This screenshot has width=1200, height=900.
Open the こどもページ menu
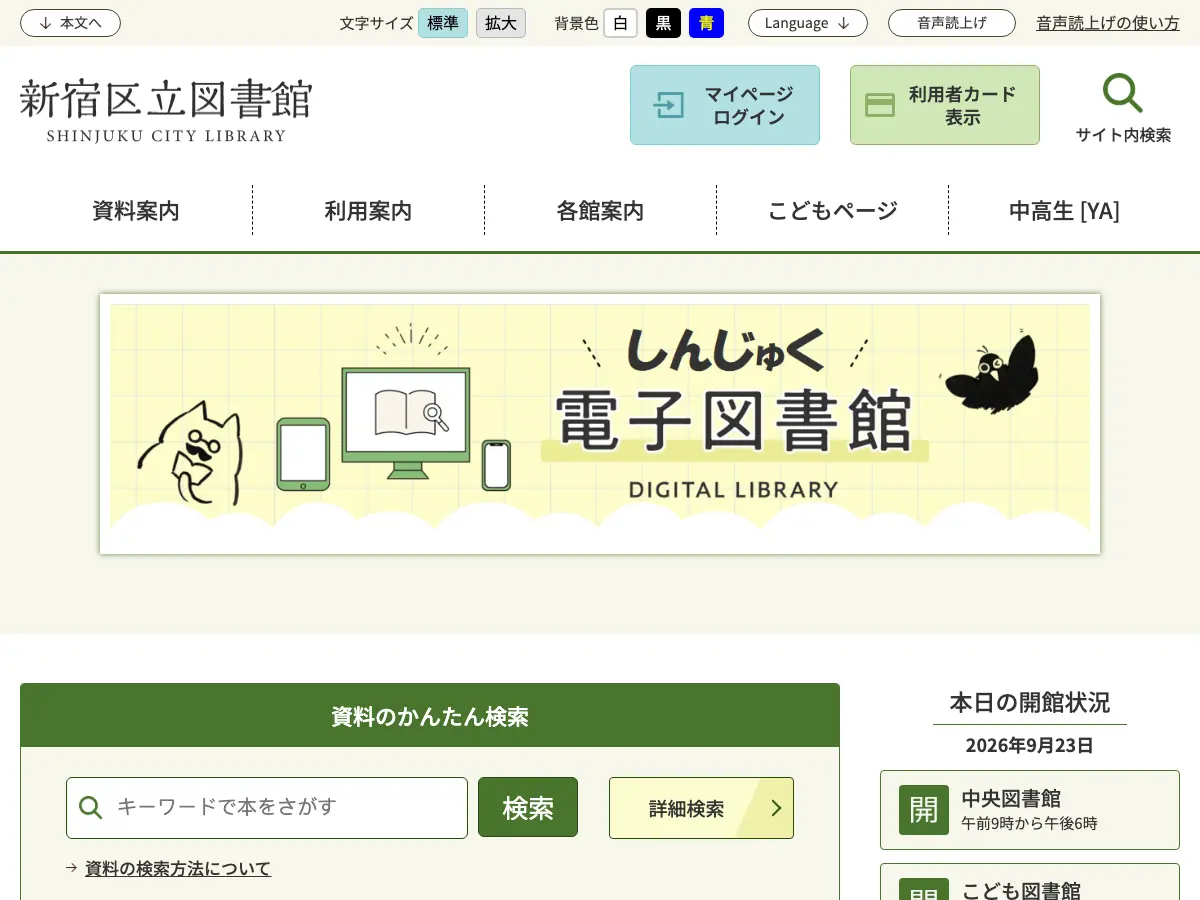point(832,211)
